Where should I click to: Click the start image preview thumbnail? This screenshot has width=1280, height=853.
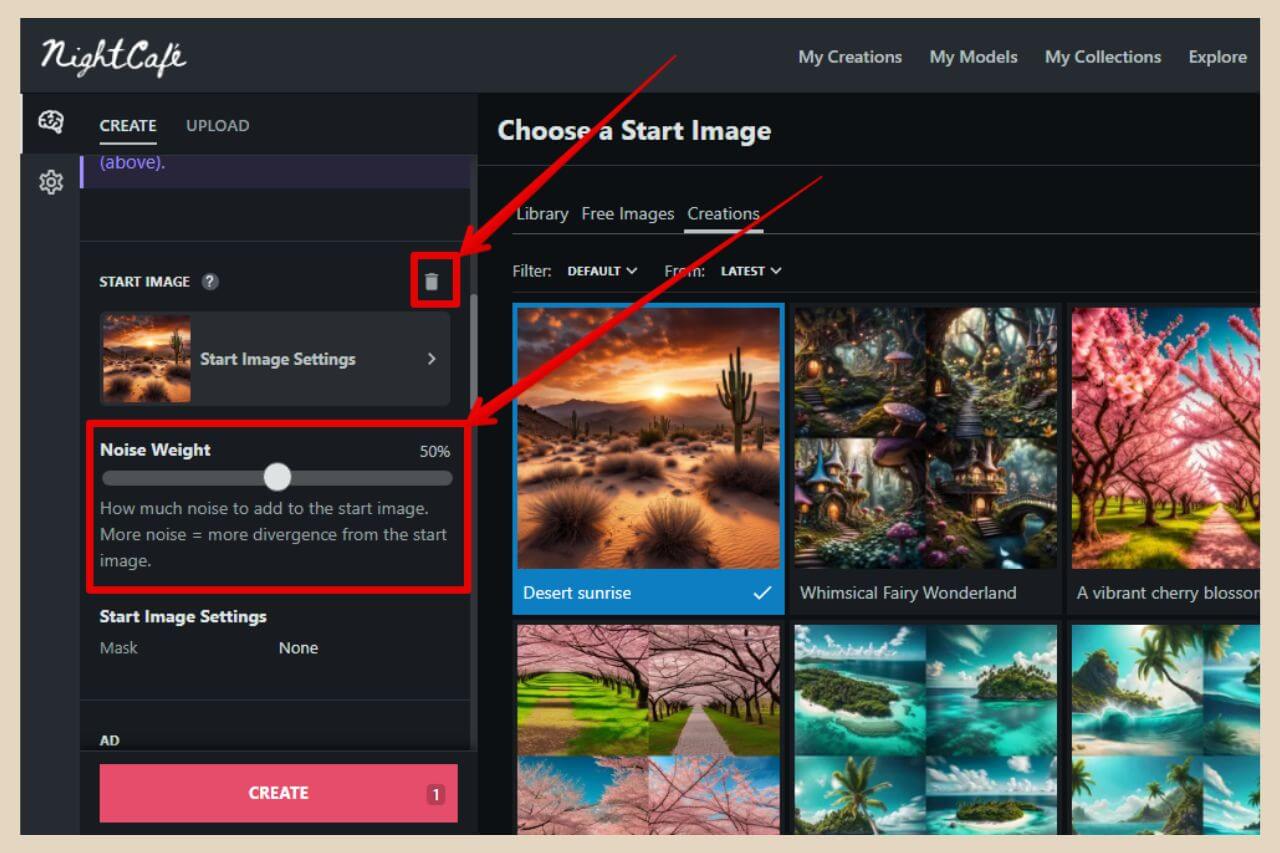coord(146,358)
